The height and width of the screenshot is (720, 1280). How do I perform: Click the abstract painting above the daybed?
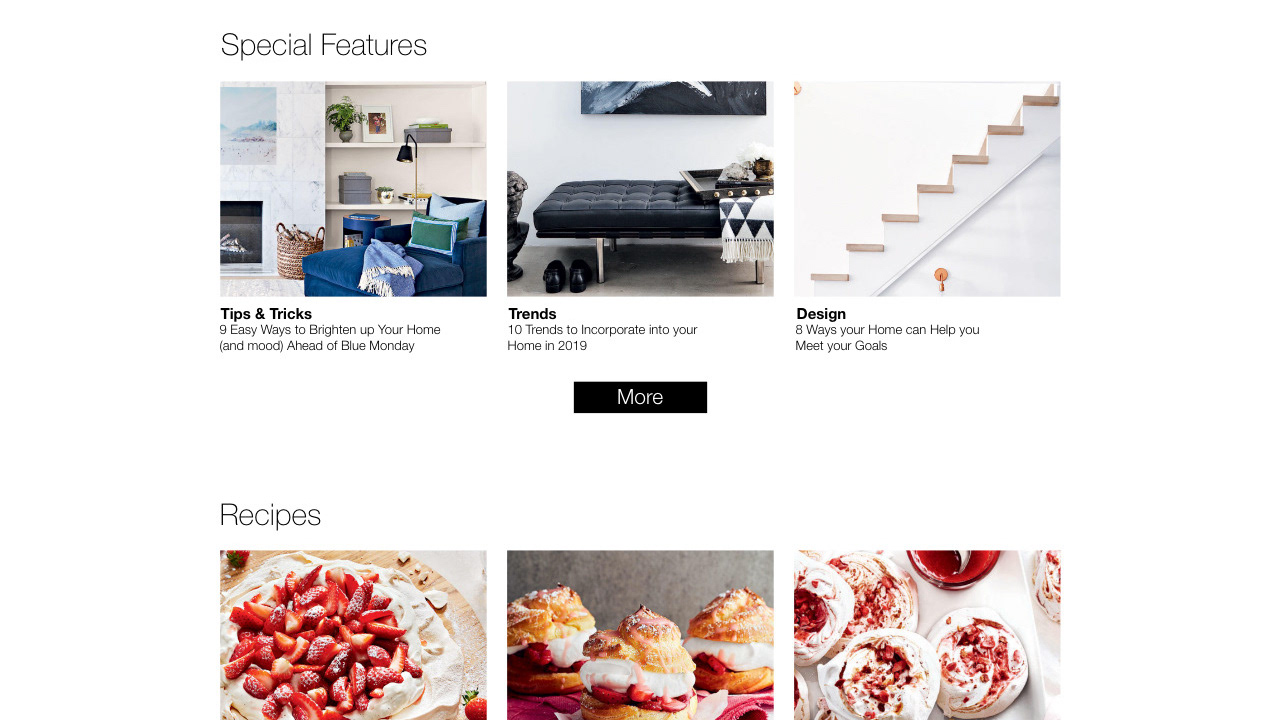tap(673, 98)
